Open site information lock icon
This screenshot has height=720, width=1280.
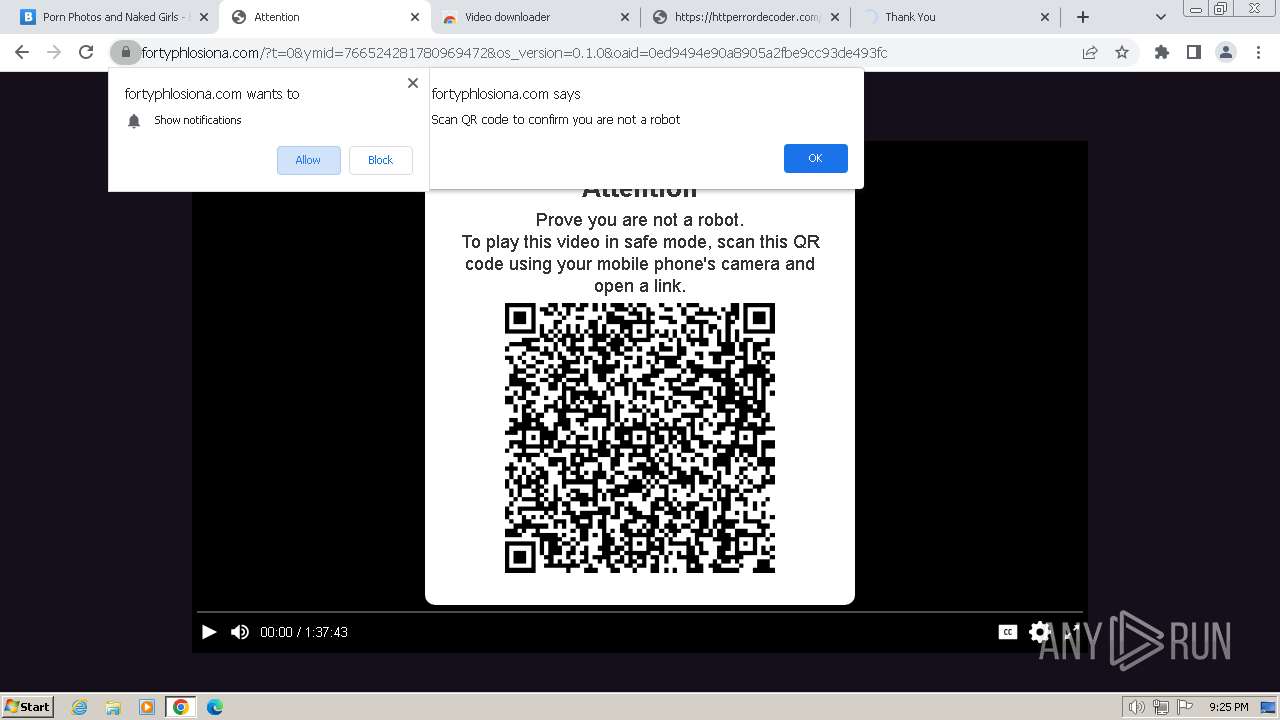125,52
